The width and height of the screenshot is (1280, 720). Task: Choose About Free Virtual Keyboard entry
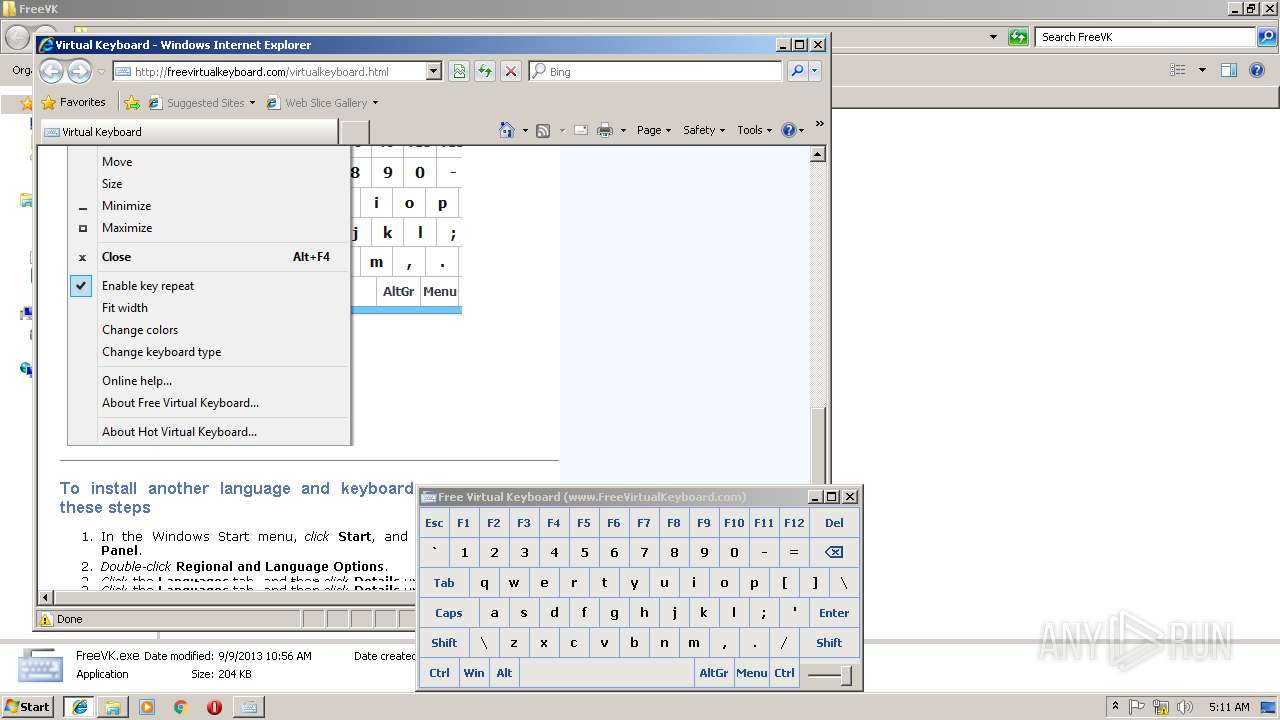180,403
